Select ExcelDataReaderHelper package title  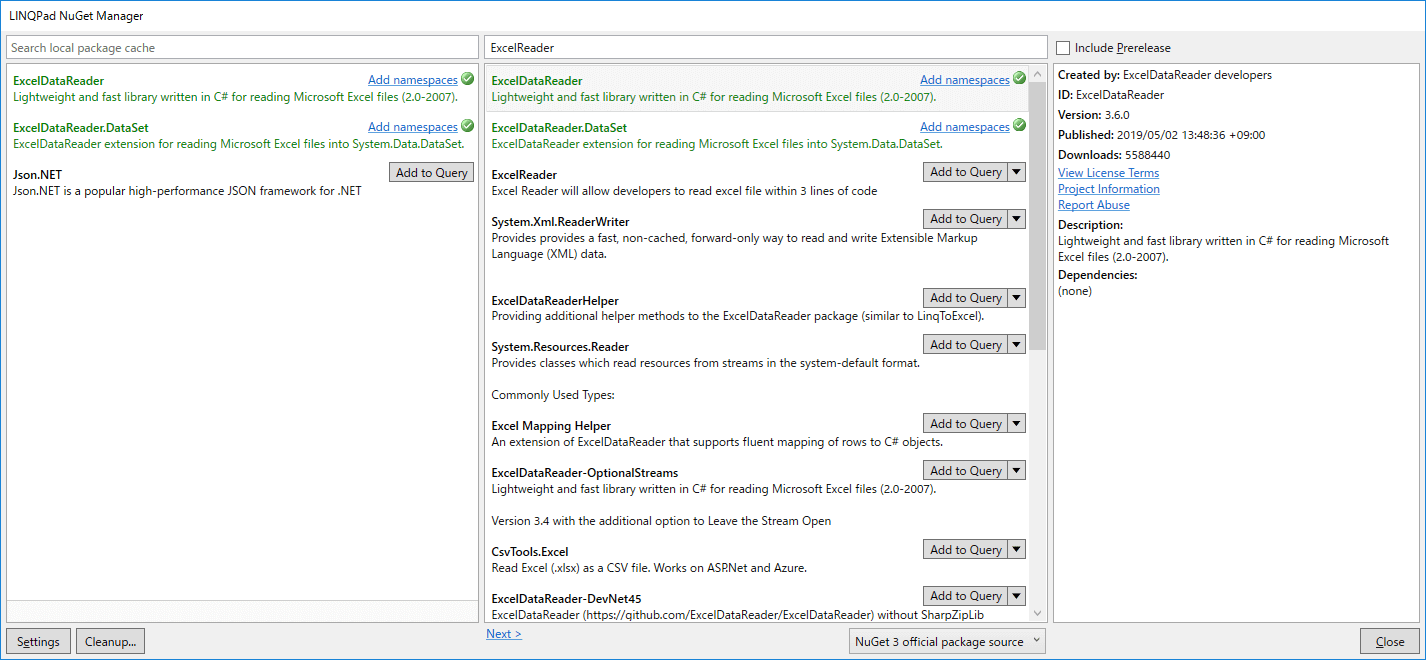pyautogui.click(x=555, y=301)
